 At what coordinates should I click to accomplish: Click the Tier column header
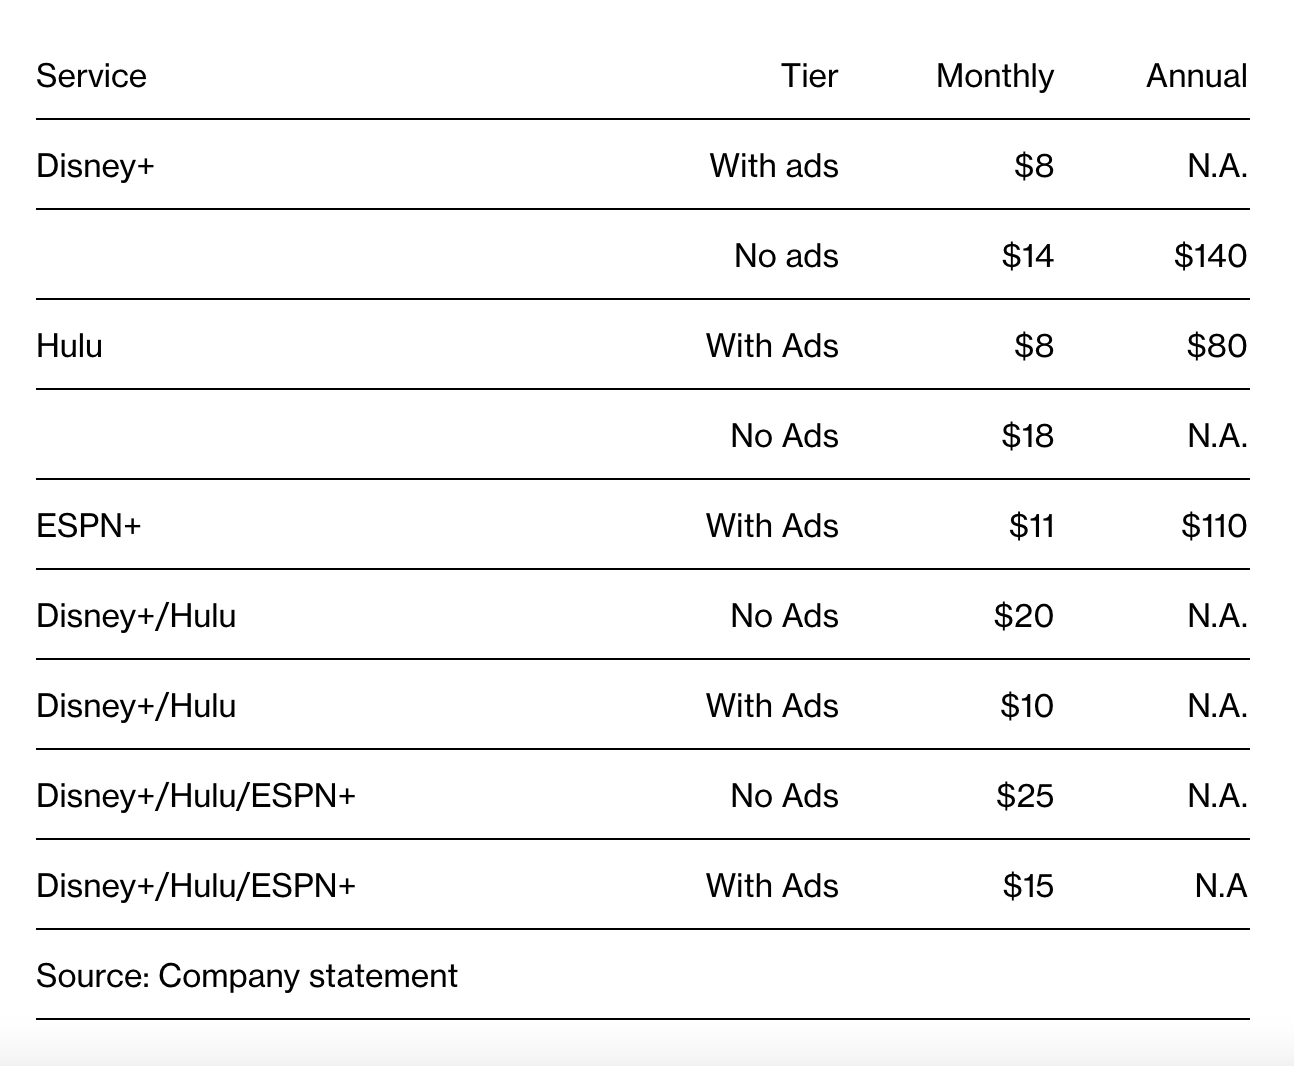click(x=809, y=76)
